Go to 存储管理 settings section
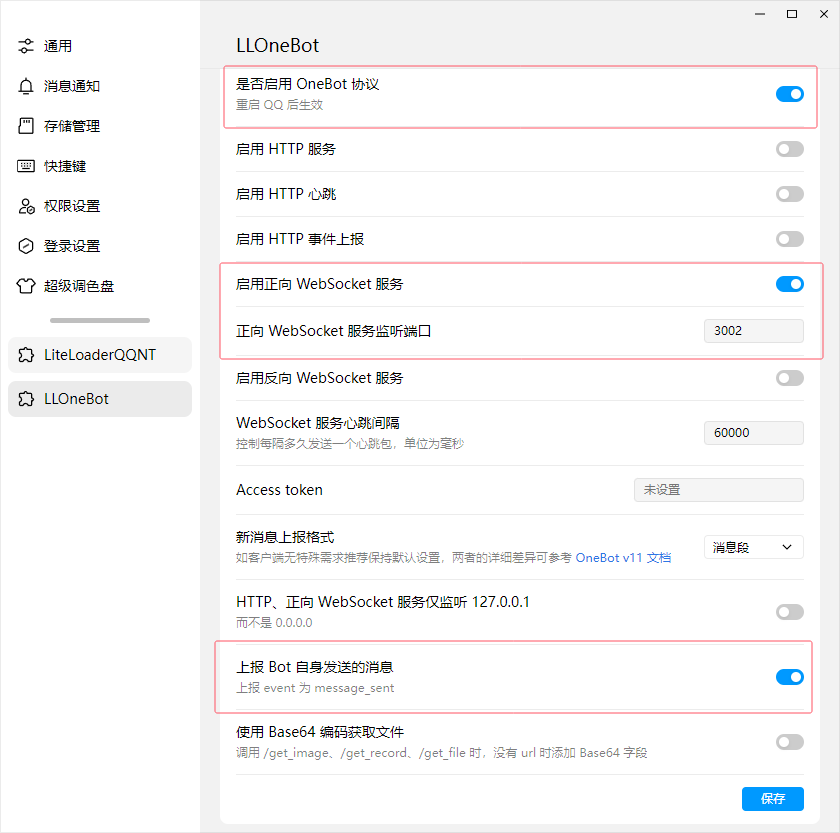Screen dimensions: 840x833 pyautogui.click(x=100, y=126)
